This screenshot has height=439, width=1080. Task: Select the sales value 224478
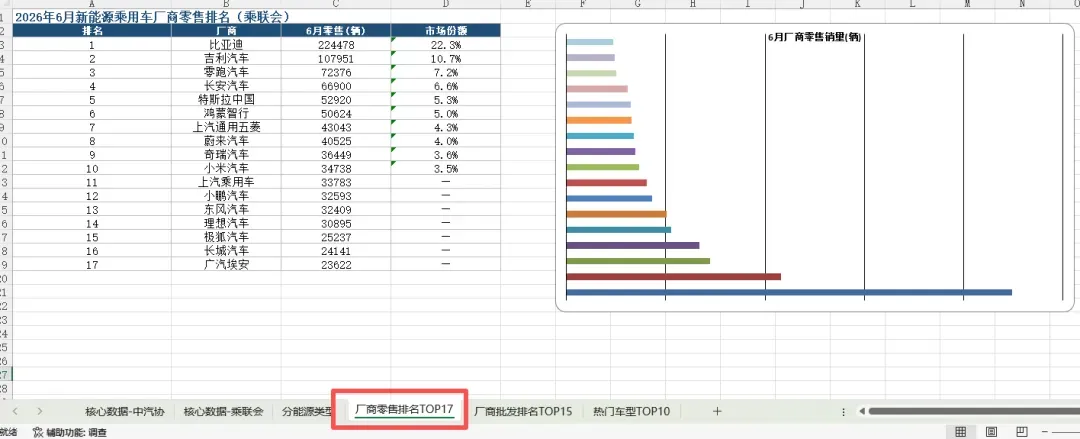(335, 45)
